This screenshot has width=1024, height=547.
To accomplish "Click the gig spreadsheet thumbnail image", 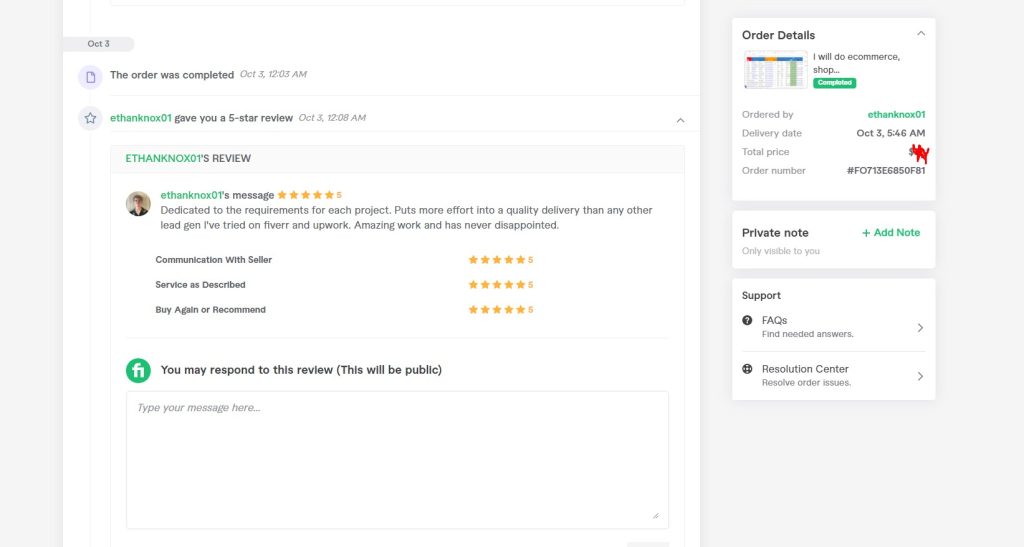I will (x=775, y=69).
